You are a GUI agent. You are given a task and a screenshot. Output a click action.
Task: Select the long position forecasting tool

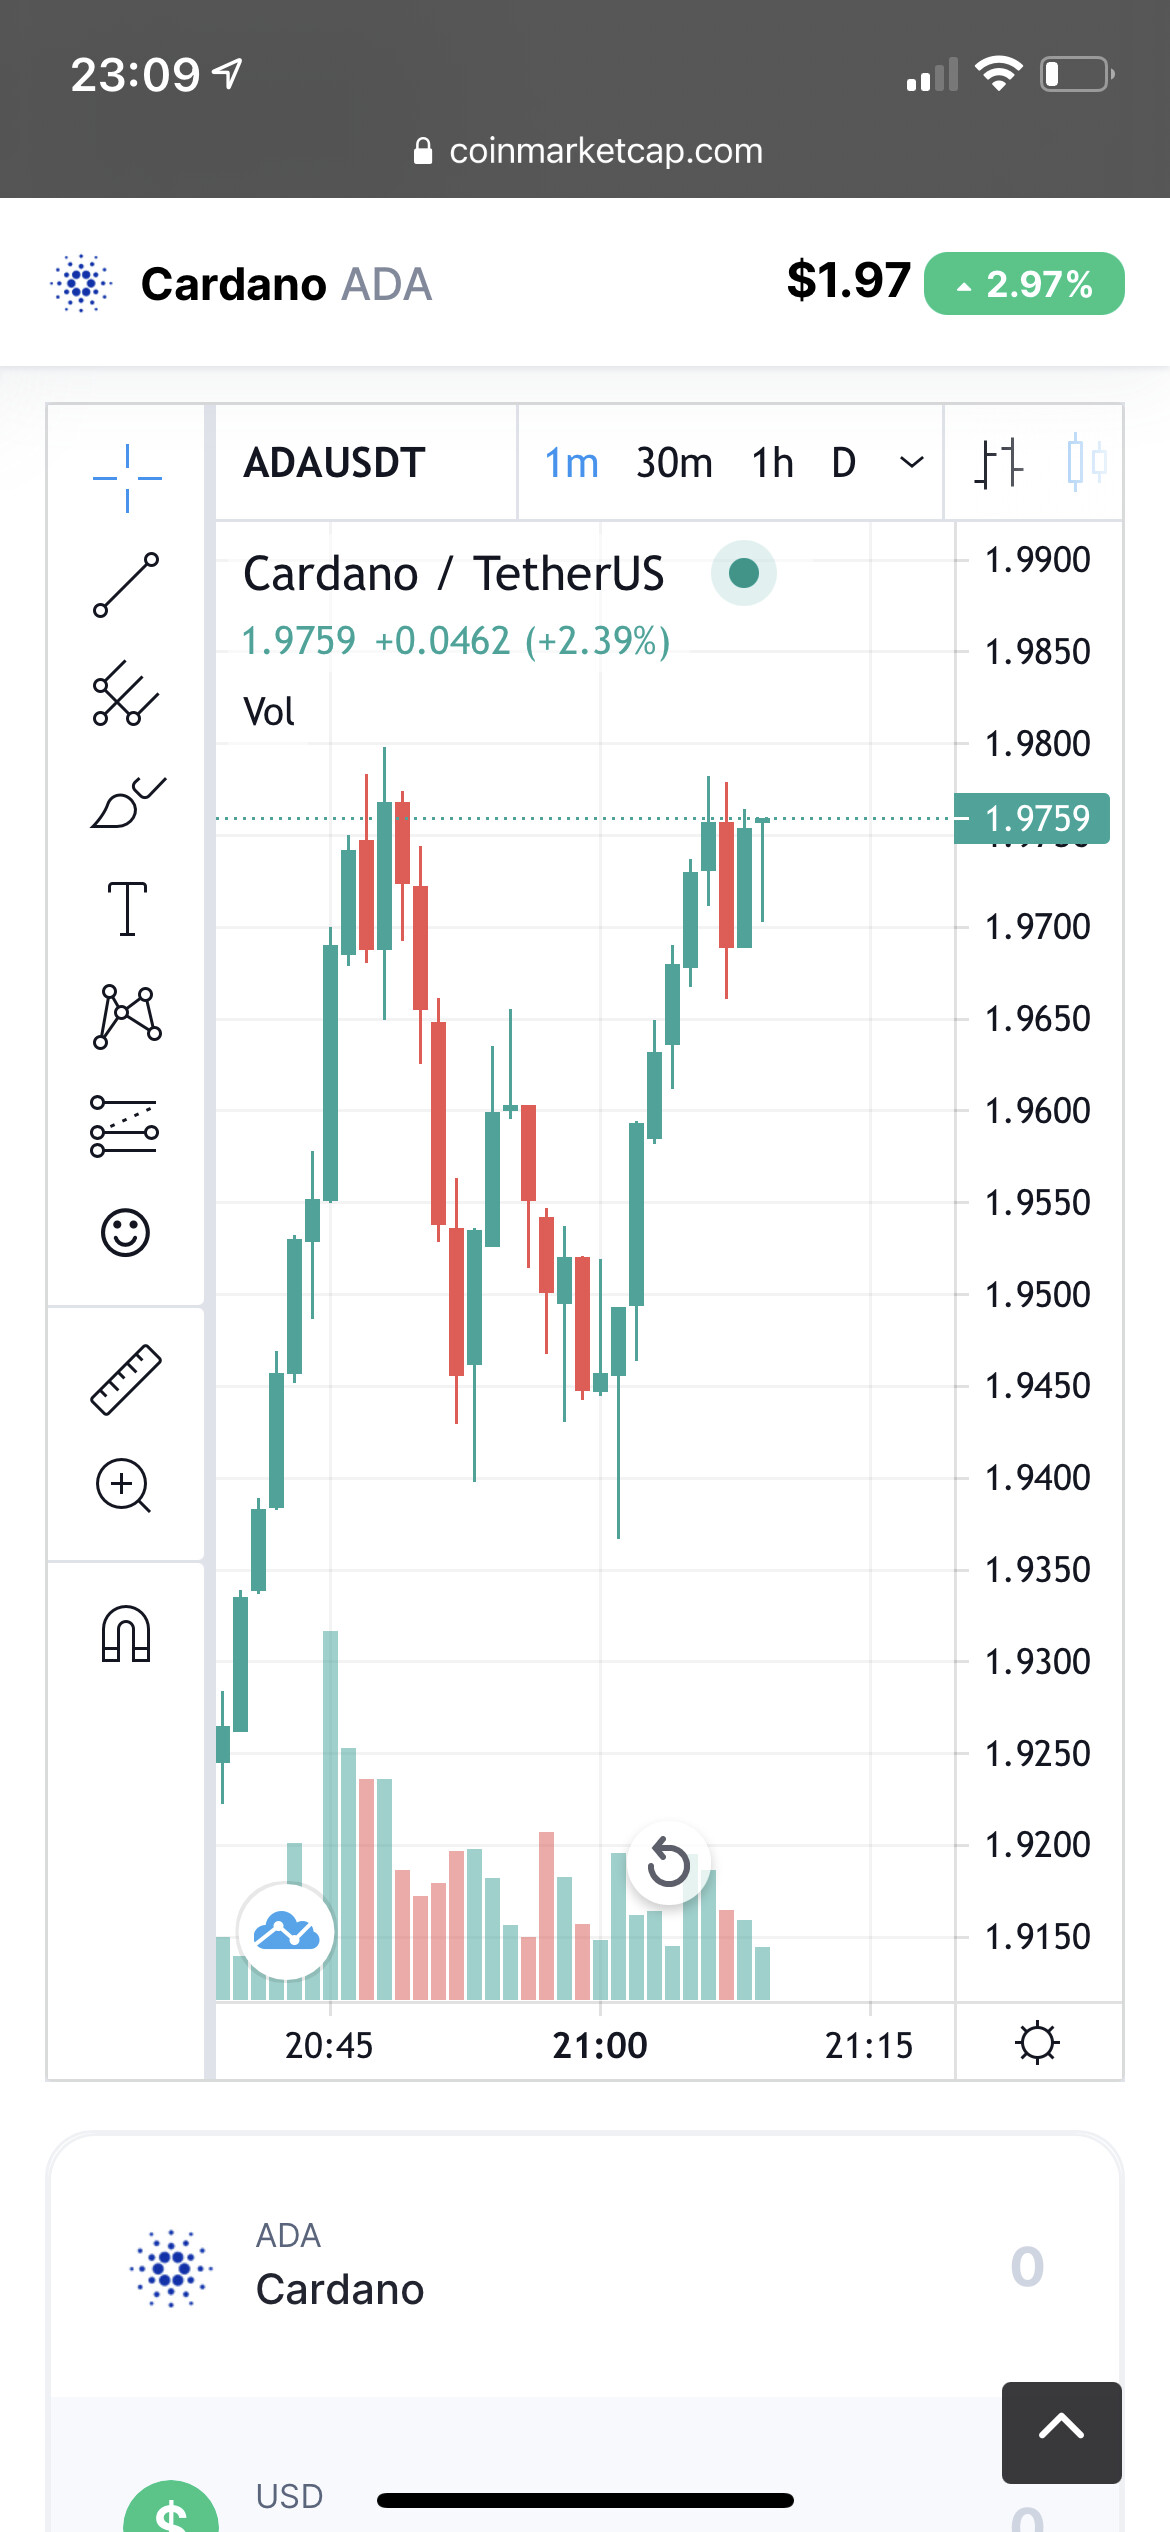click(x=125, y=1126)
